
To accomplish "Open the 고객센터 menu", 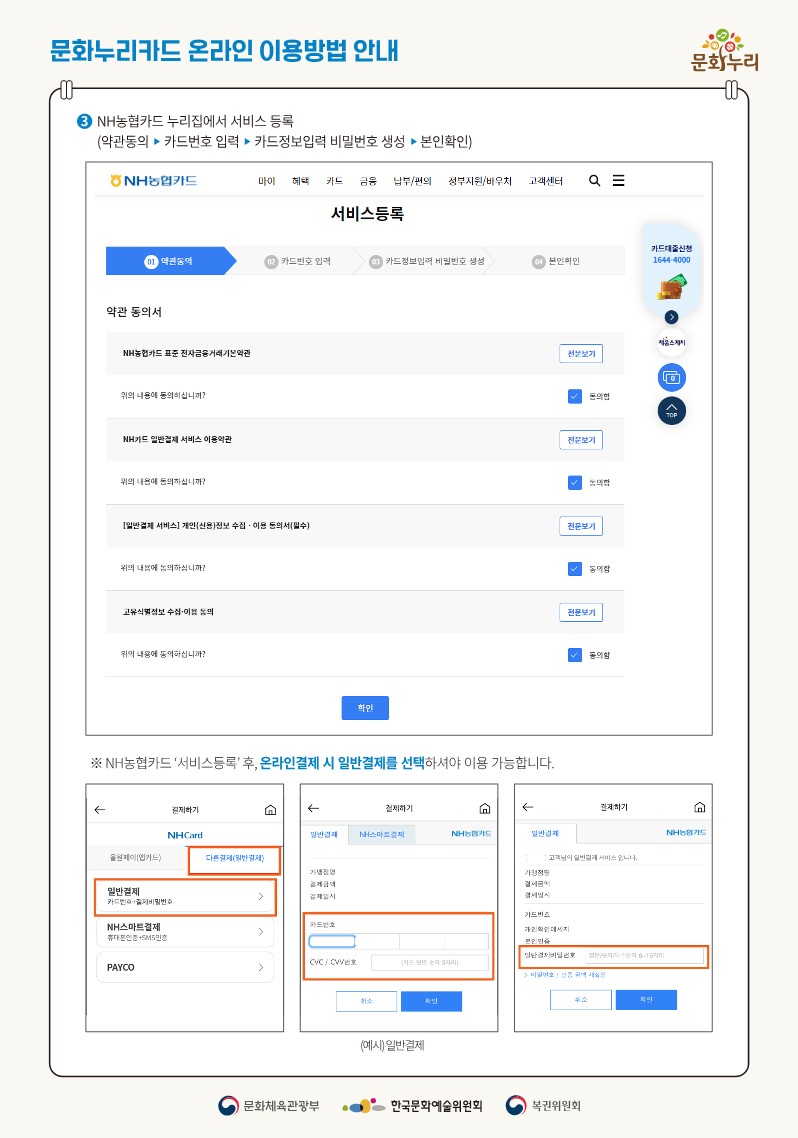I will point(546,181).
